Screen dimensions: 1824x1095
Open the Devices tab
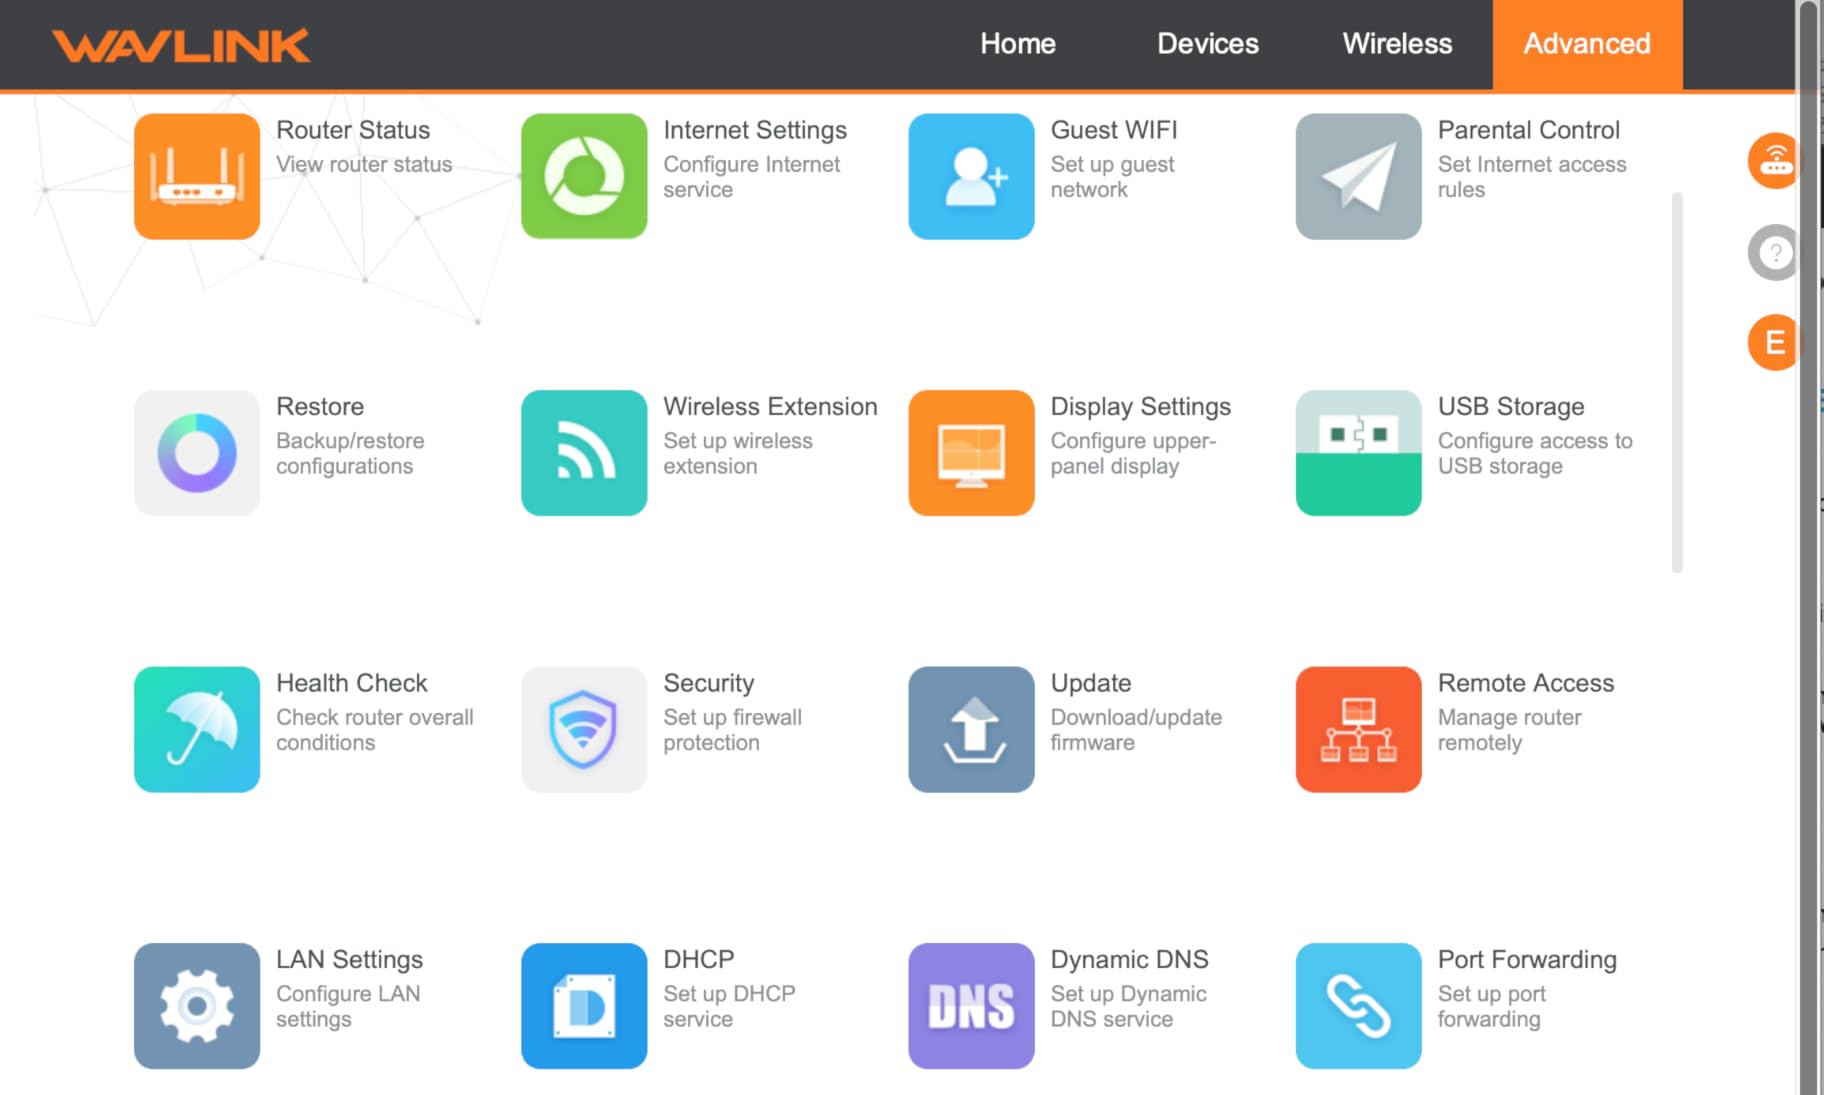pos(1207,44)
